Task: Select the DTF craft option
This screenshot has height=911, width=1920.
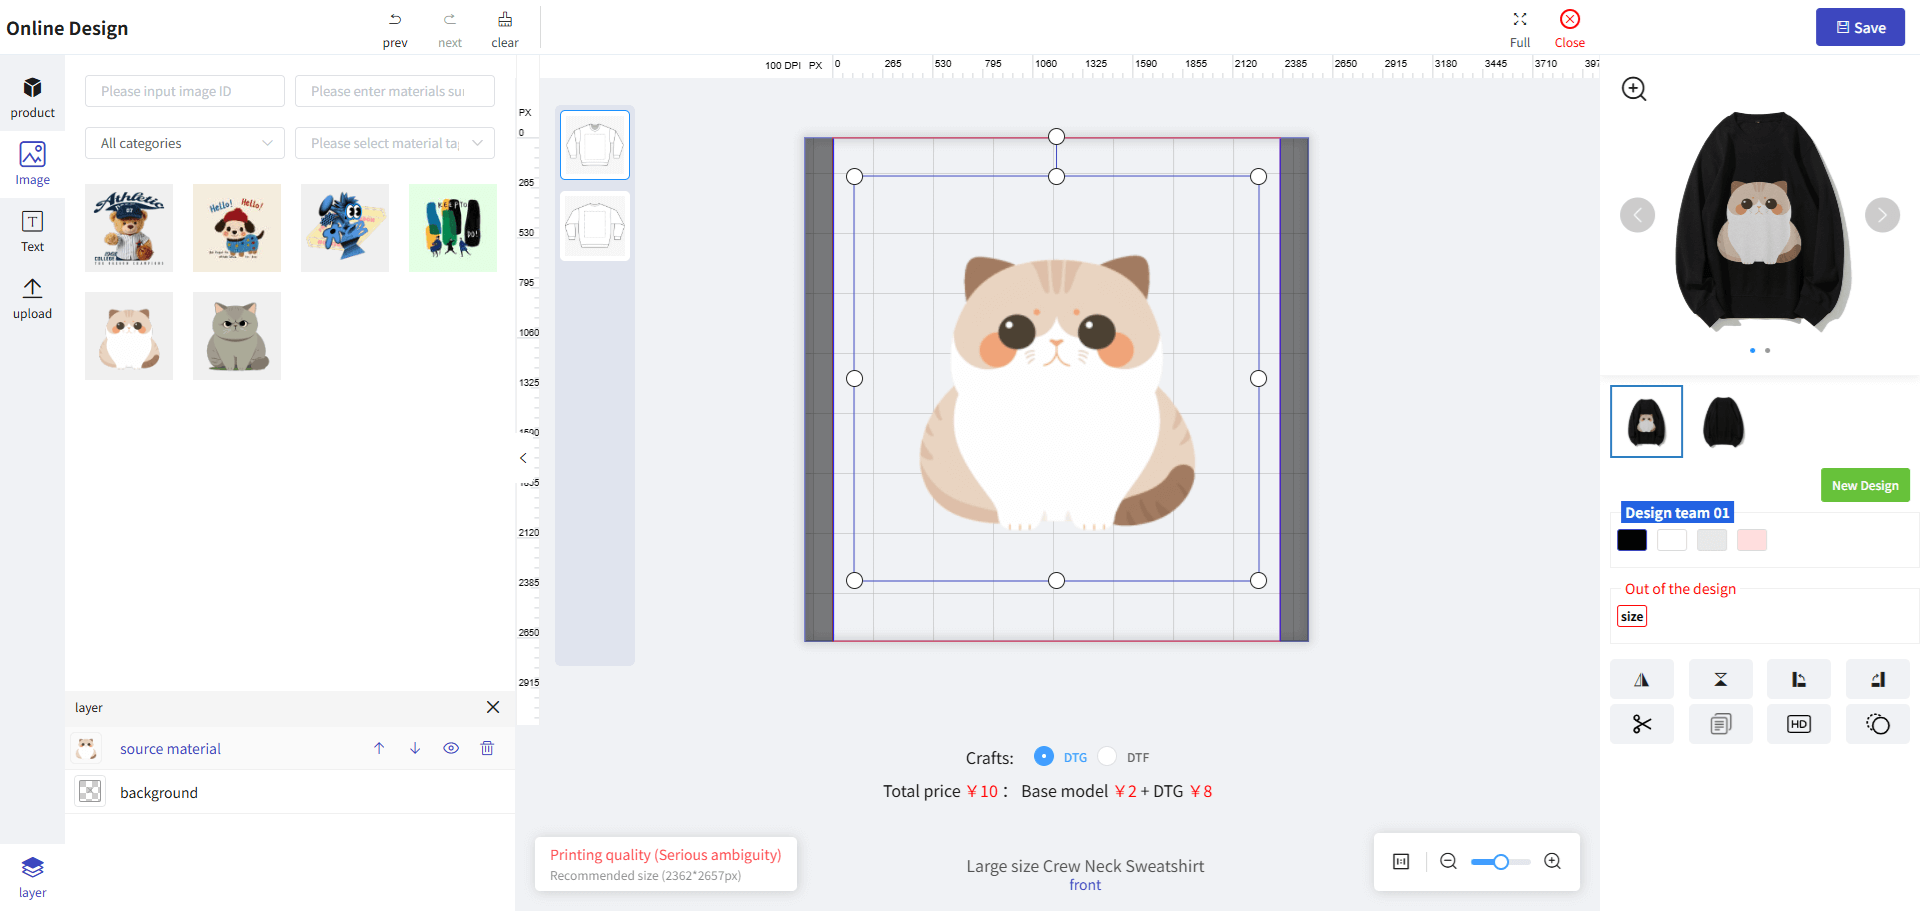Action: point(1107,756)
